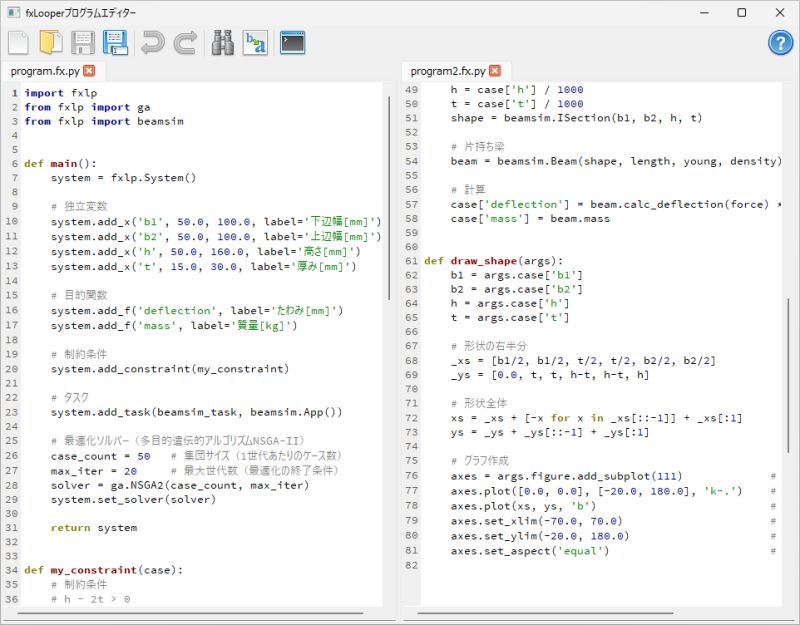Switch to the program.fx.py tab
800x625 pixels.
(x=45, y=71)
